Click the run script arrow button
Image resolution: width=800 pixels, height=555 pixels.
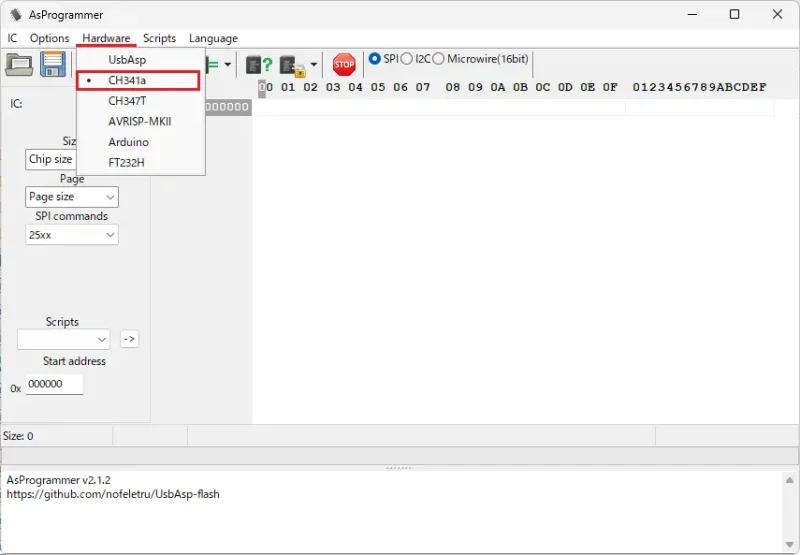[x=129, y=339]
